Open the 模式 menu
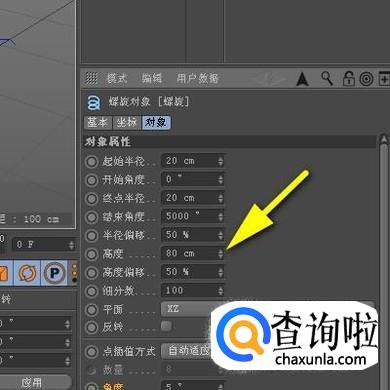This screenshot has height=390, width=390. pyautogui.click(x=117, y=79)
